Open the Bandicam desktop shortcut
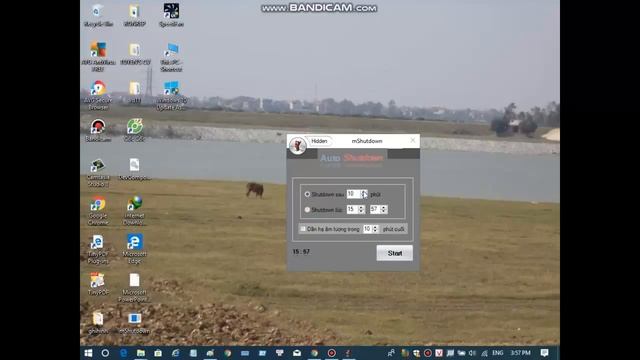 click(x=98, y=130)
